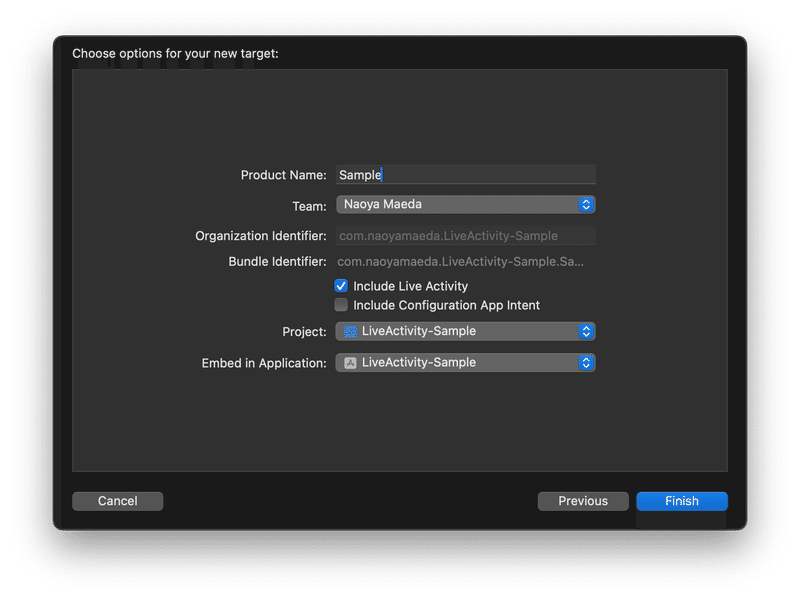Click the "Include Configuration App Intent" label text
The width and height of the screenshot is (800, 600).
(x=446, y=305)
